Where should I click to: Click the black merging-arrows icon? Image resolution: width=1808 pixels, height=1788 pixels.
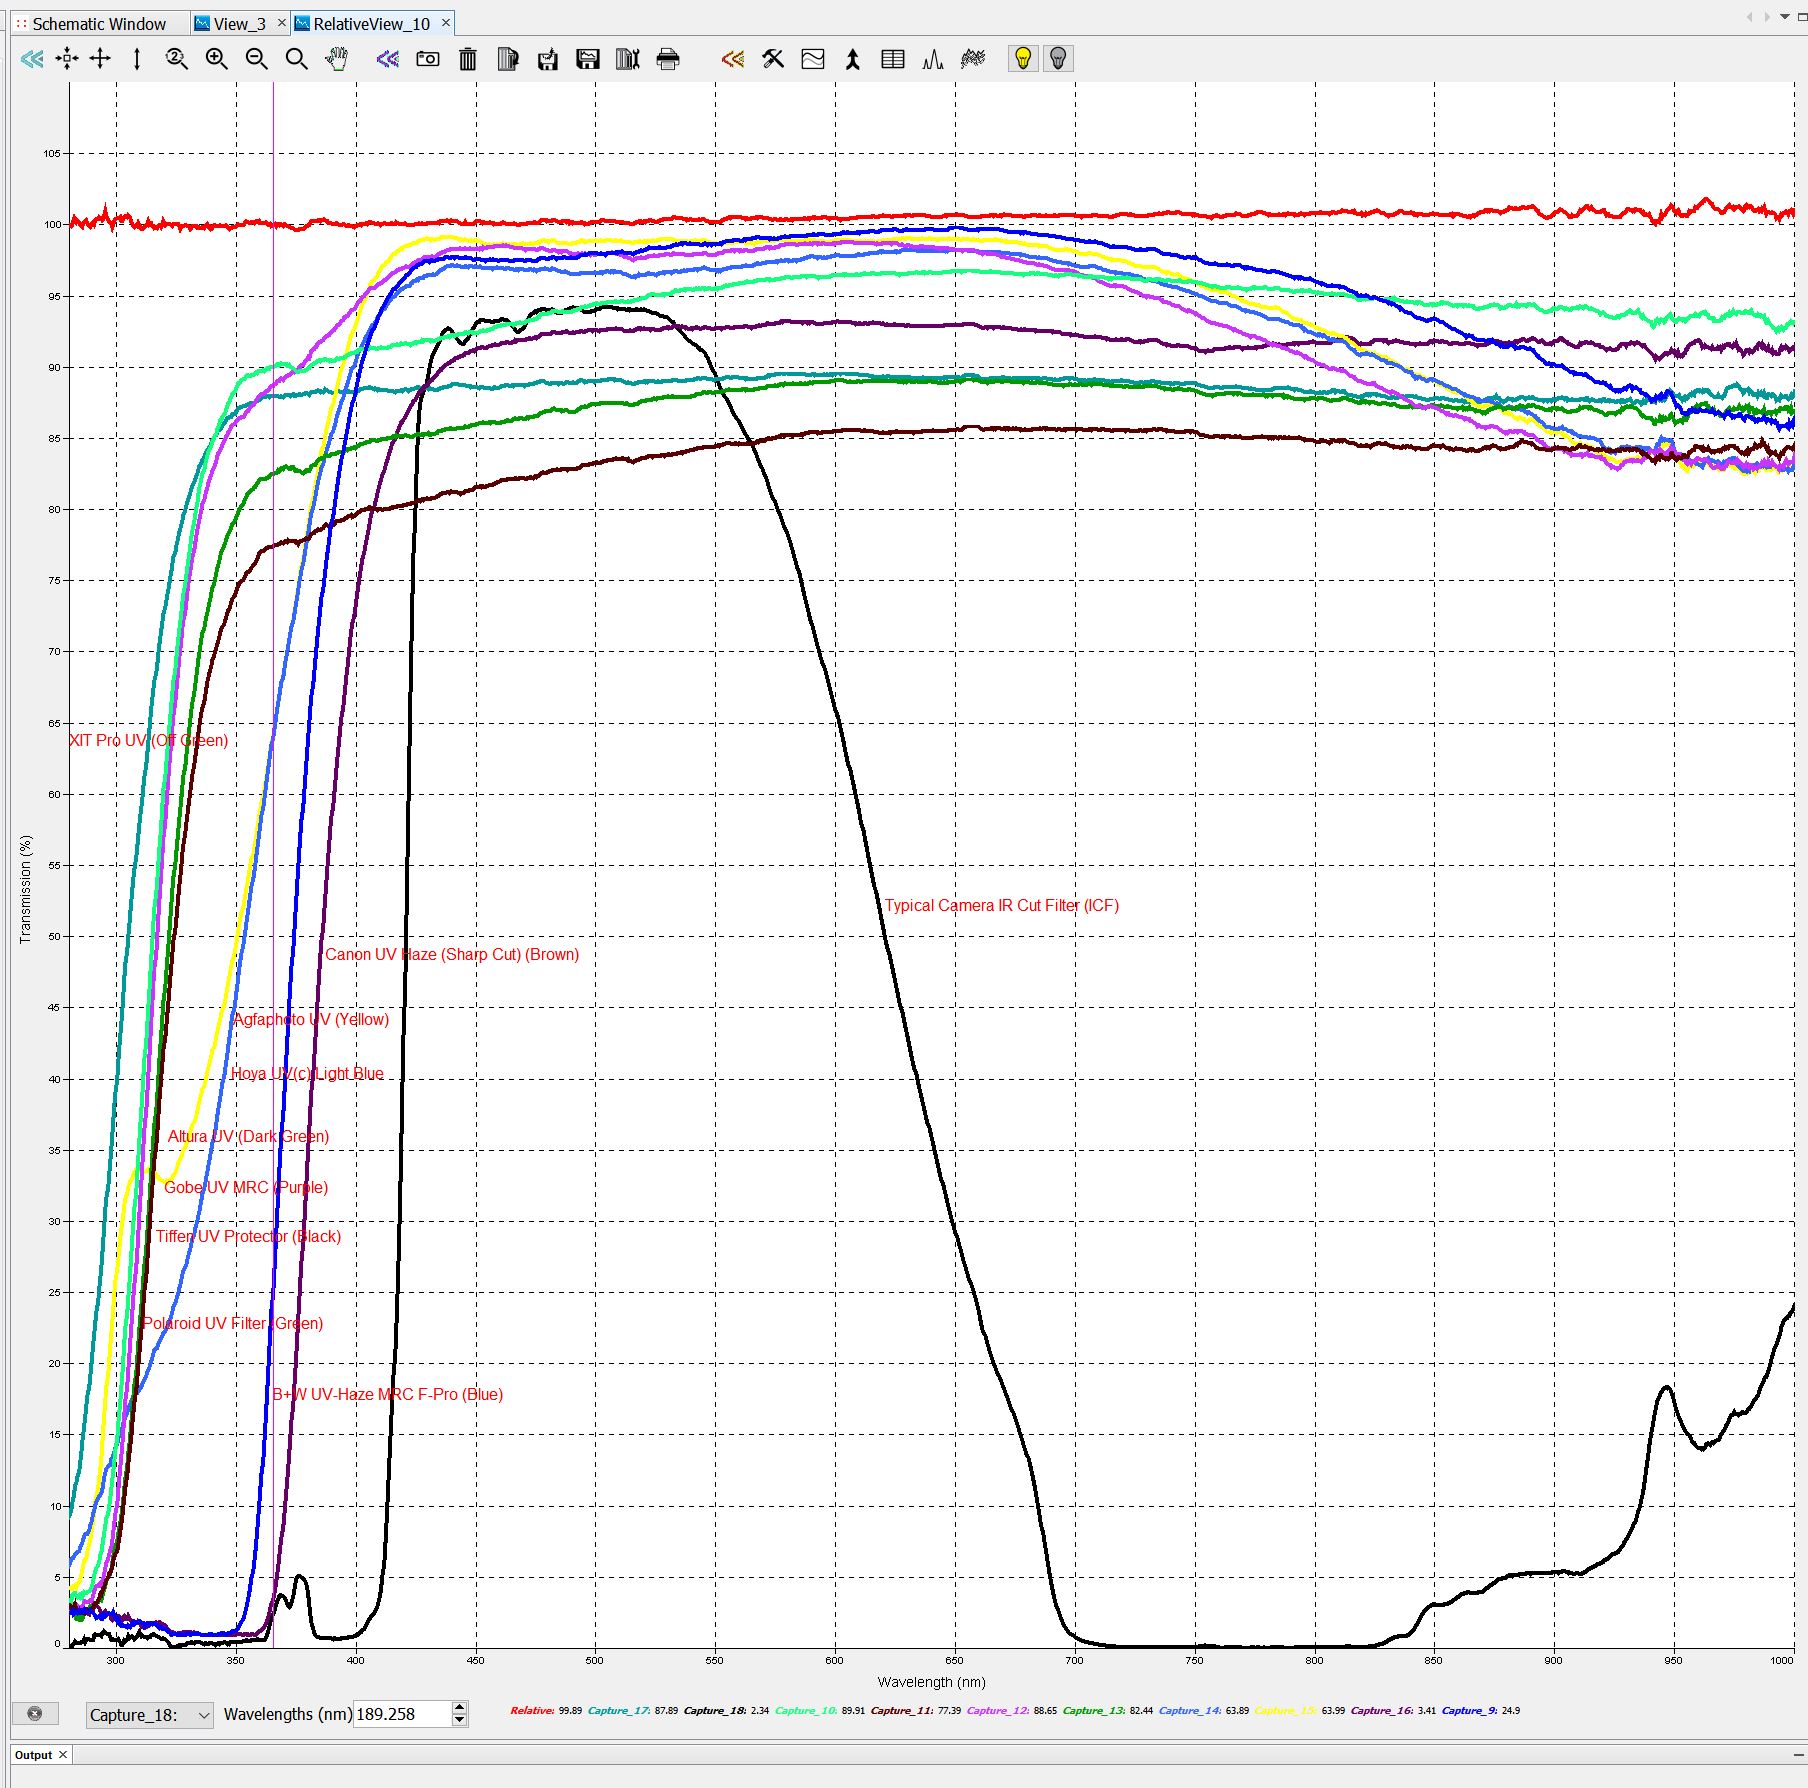pos(853,59)
